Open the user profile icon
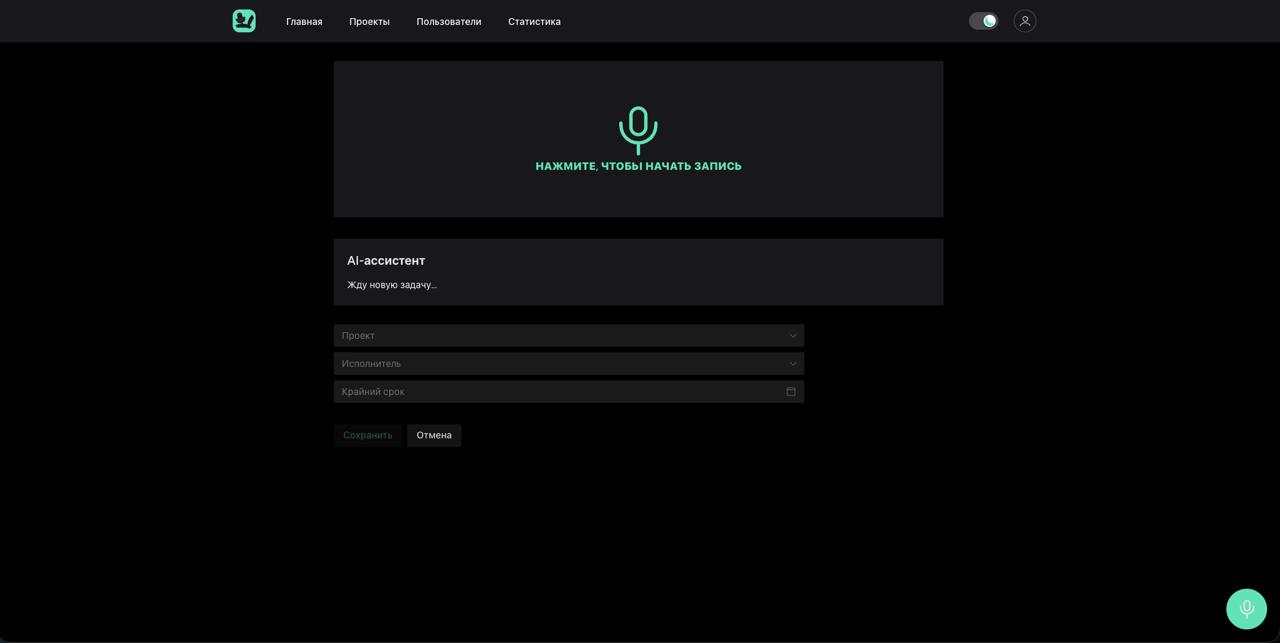 1024,20
